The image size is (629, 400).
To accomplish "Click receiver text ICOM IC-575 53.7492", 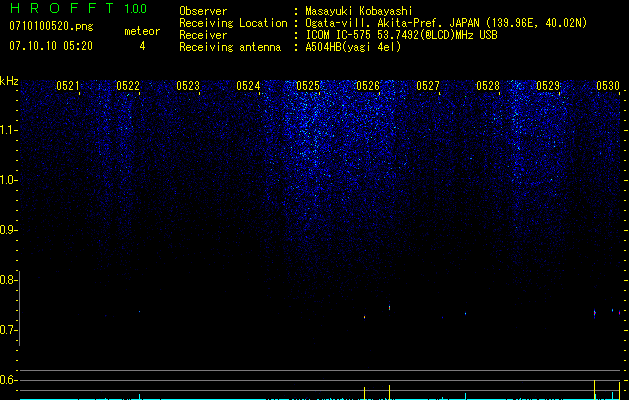I will pyautogui.click(x=401, y=35).
